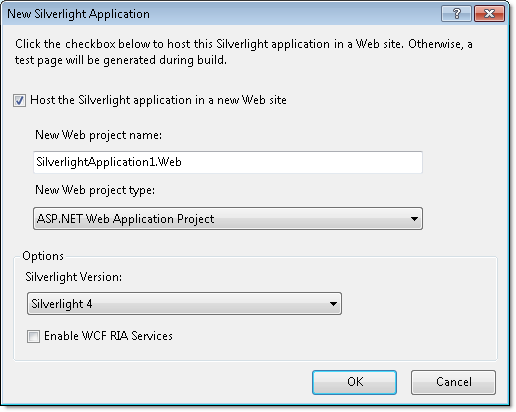Click the 'New Web project type:' label
This screenshot has width=516, height=412.
pos(95,190)
